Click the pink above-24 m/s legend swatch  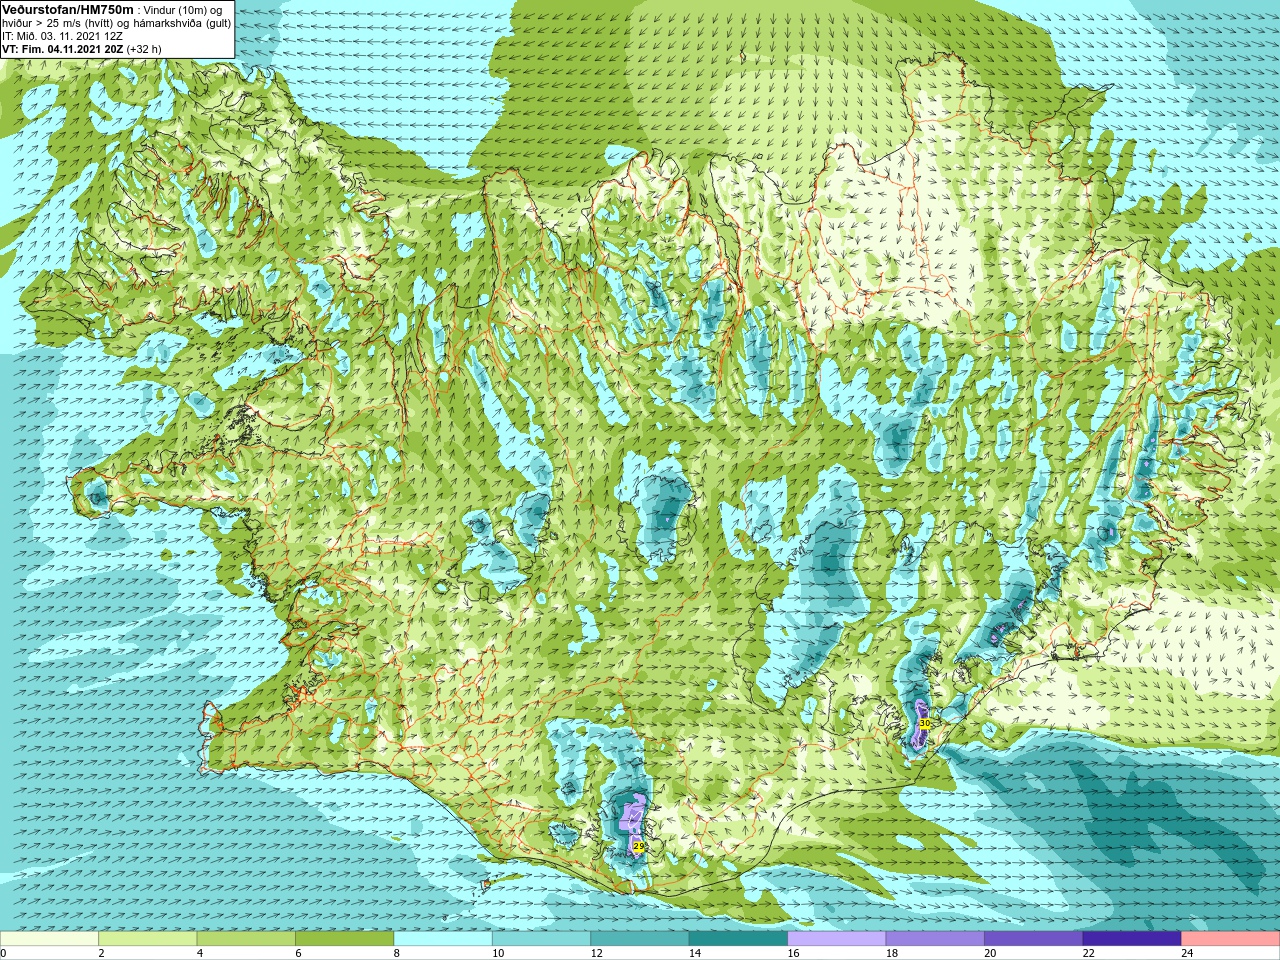[x=1231, y=939]
